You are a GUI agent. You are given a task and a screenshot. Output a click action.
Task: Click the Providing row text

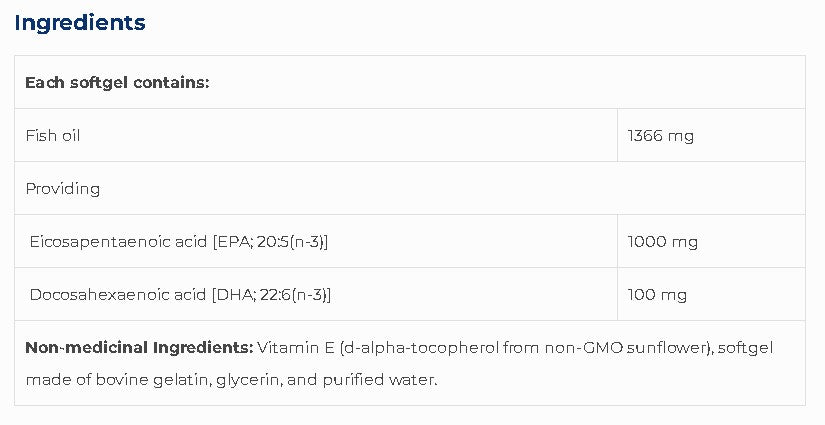pyautogui.click(x=63, y=188)
